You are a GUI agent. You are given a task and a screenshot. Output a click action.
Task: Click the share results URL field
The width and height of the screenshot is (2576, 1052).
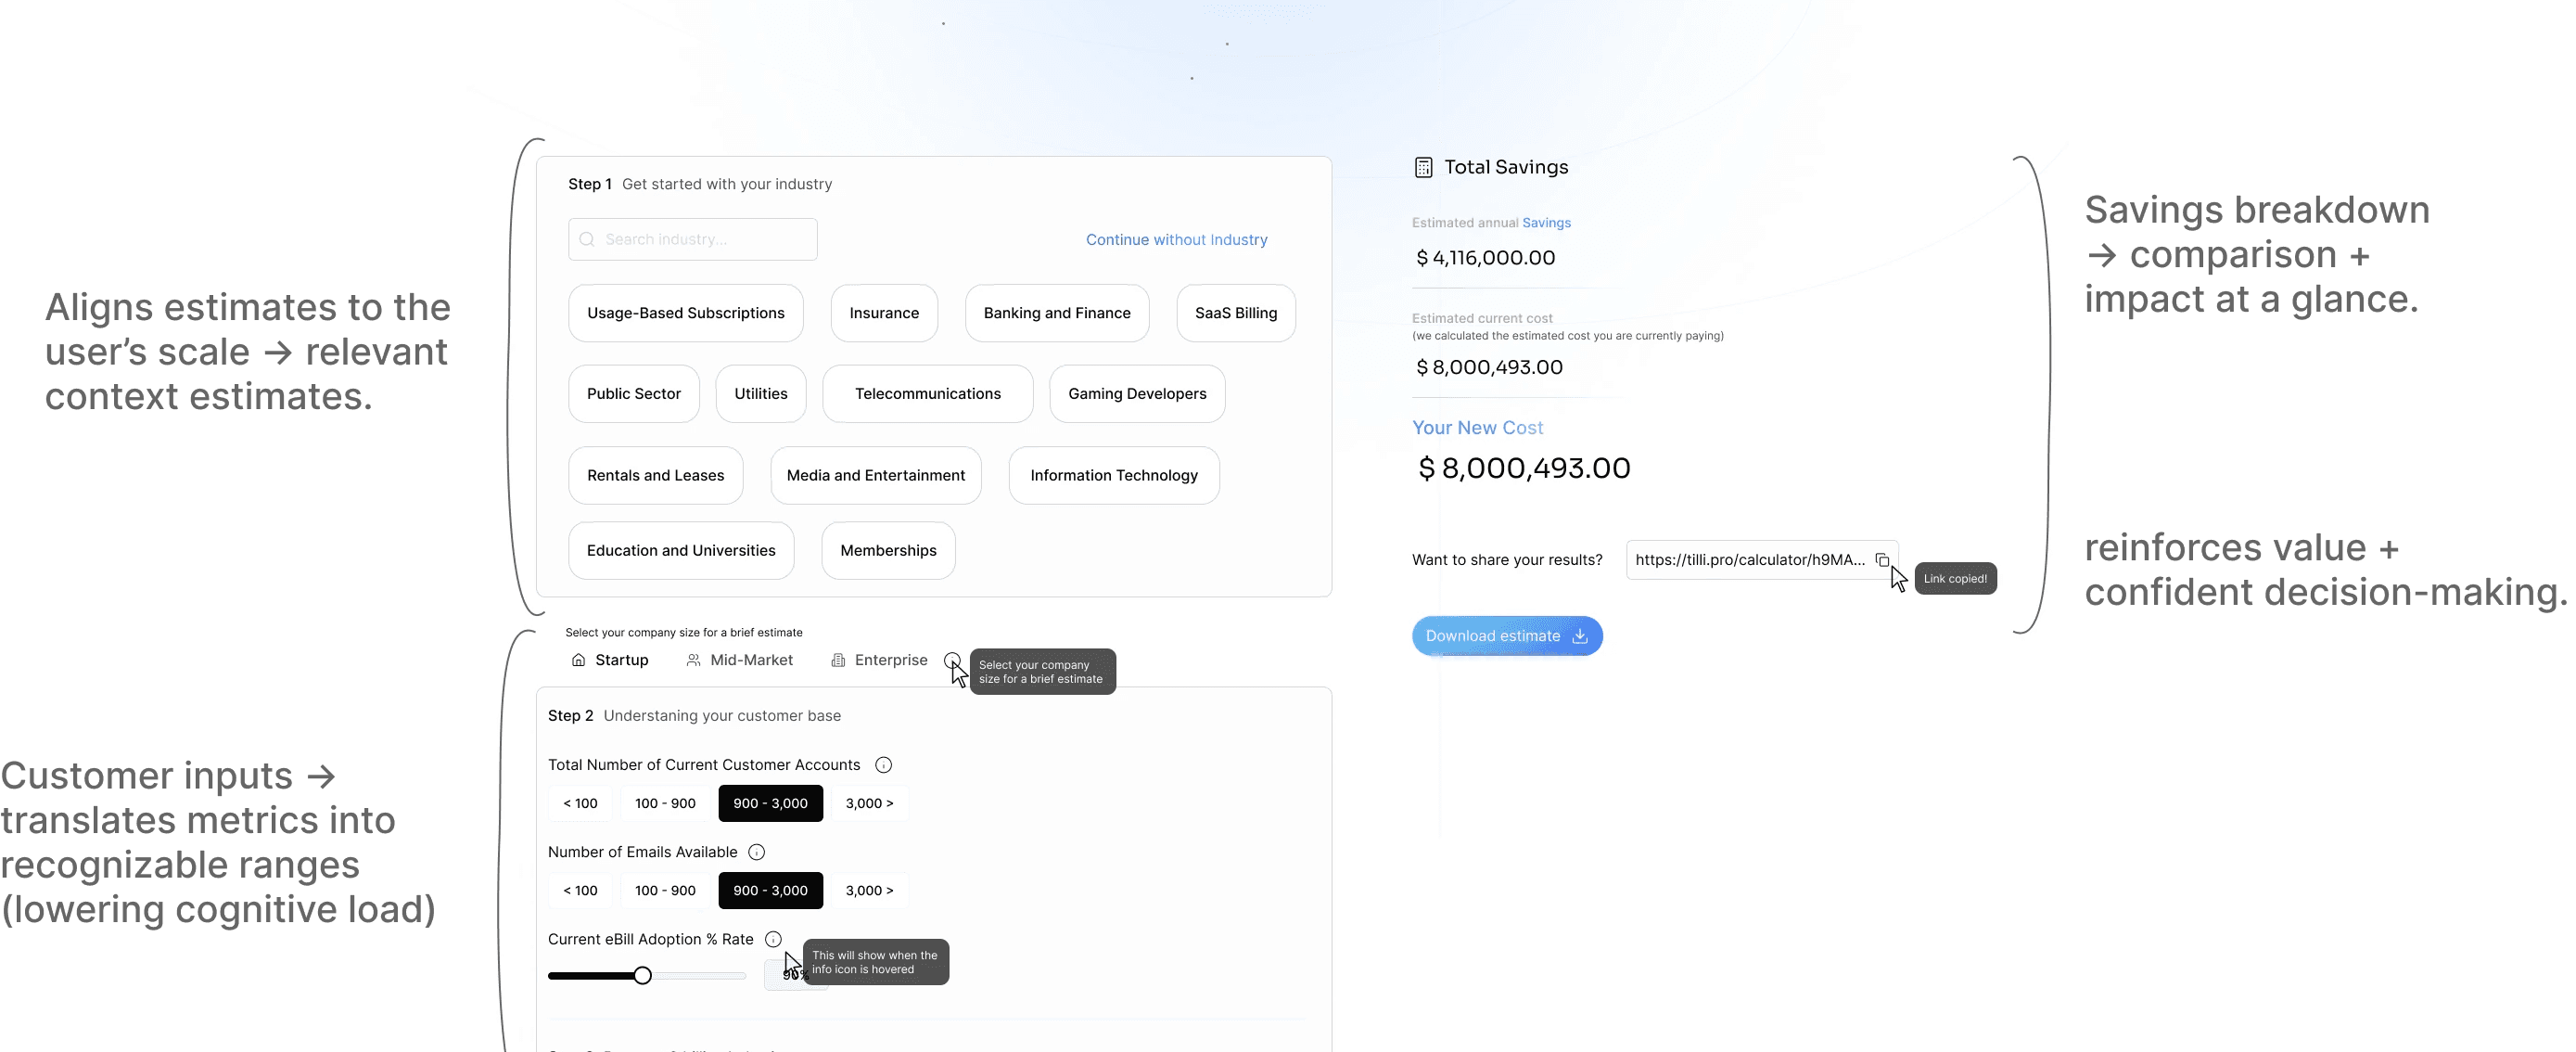(x=1761, y=560)
